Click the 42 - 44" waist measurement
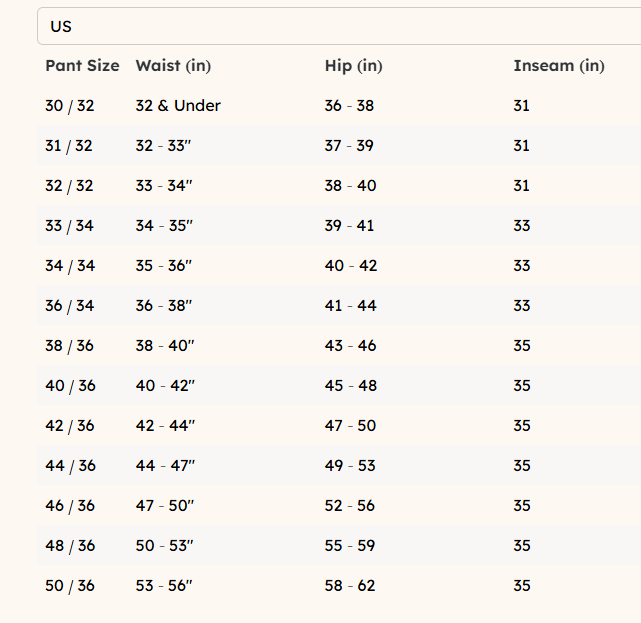This screenshot has width=641, height=623. click(165, 426)
